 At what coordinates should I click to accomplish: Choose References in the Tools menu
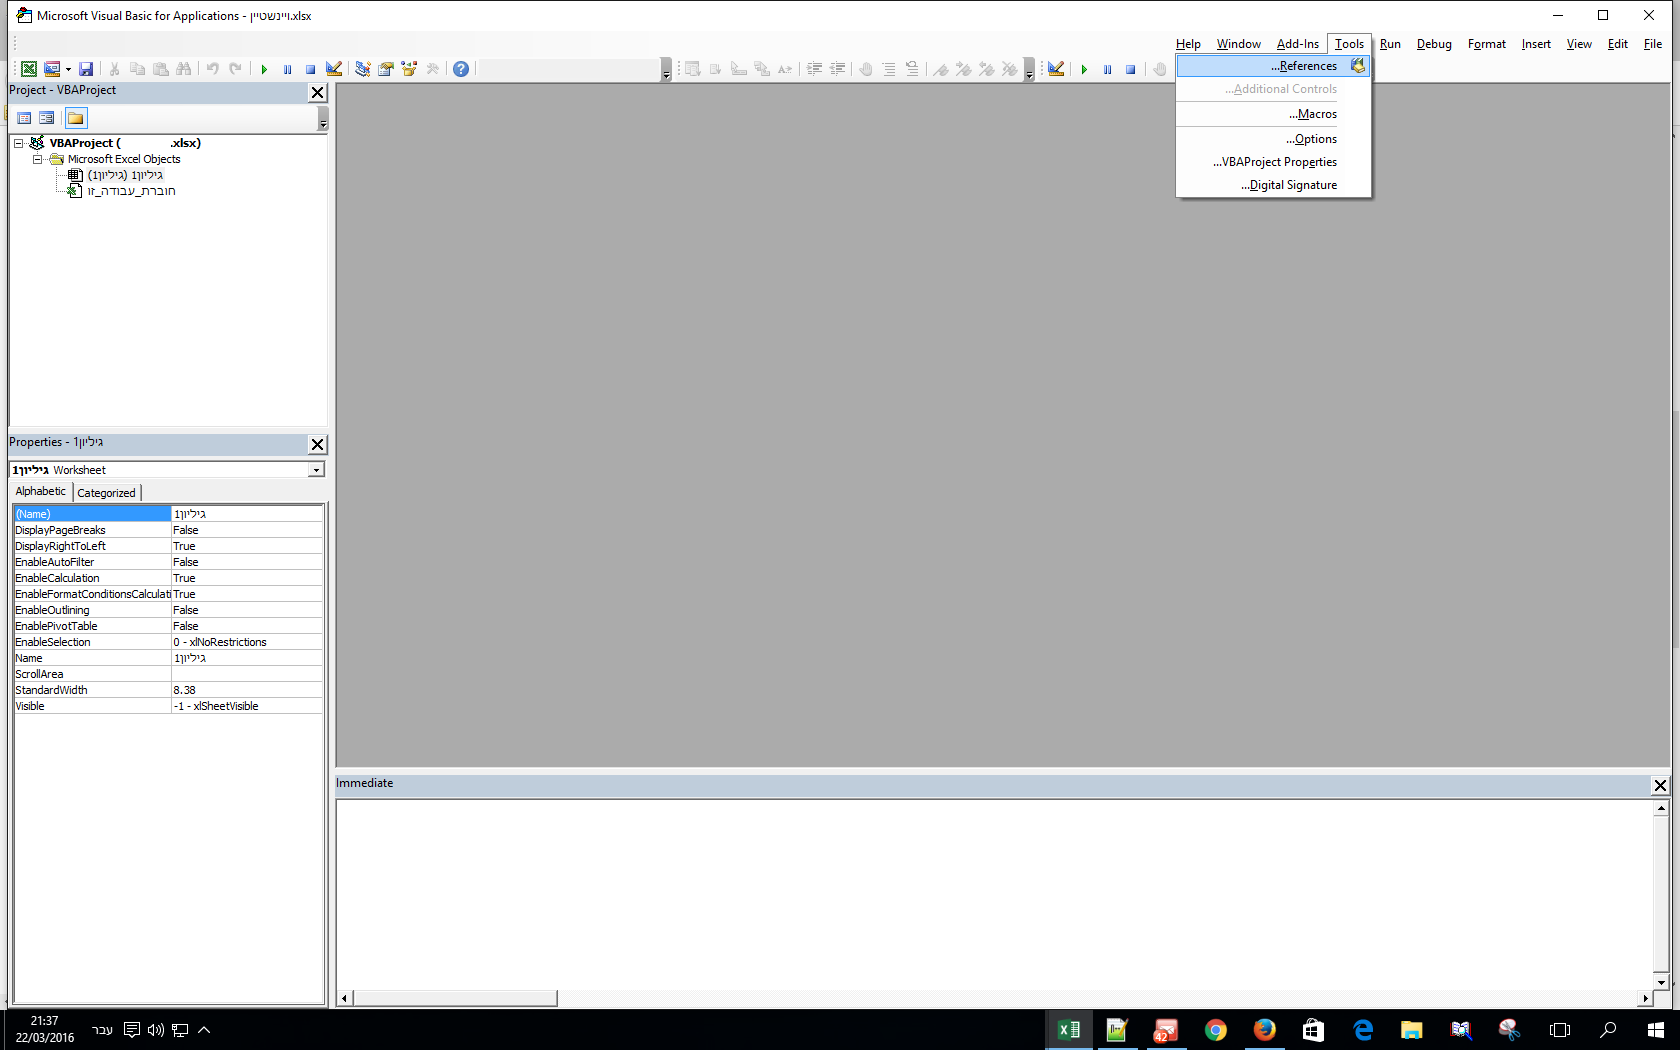point(1273,66)
